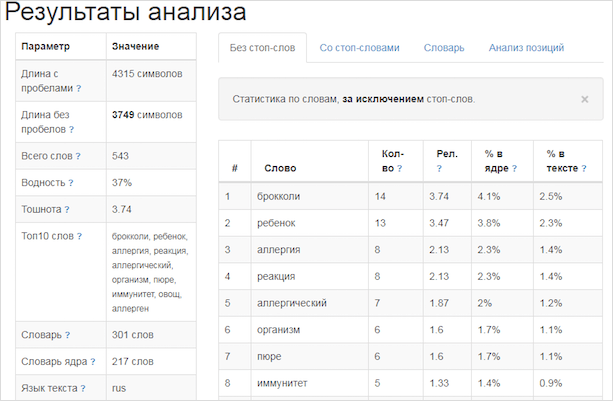This screenshot has width=613, height=401.
Task: Go to 'Анализ позиций' tab
Action: tap(526, 47)
